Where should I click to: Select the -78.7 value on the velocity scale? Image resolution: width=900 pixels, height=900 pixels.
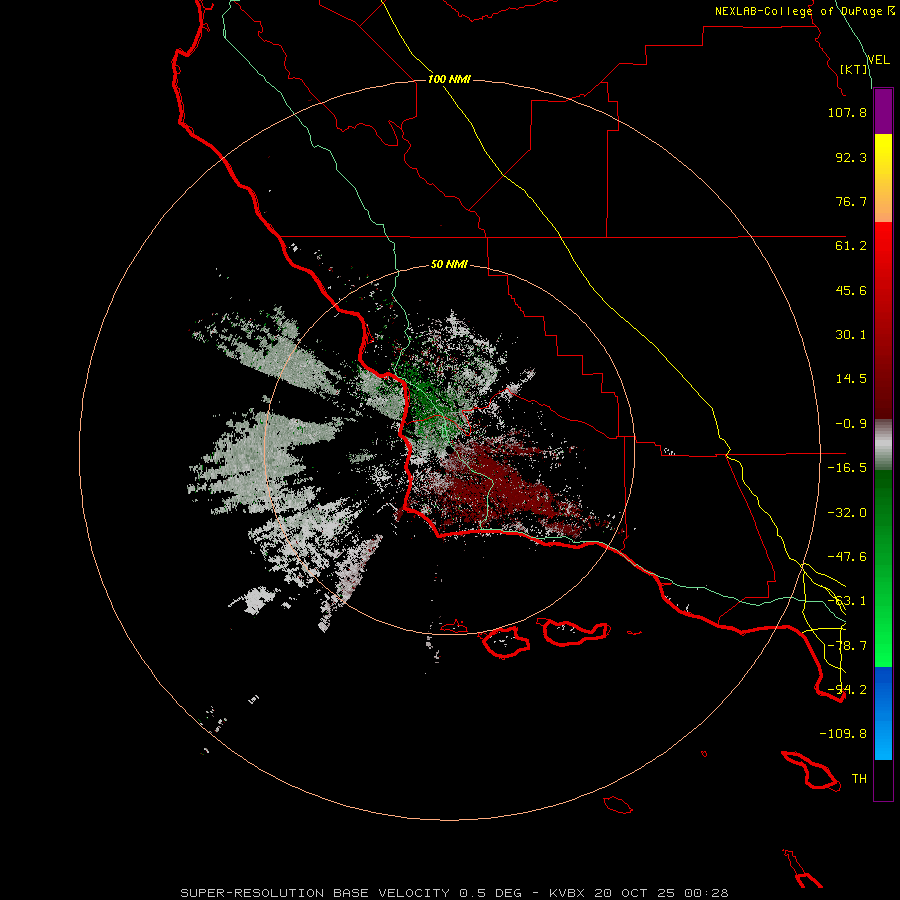pyautogui.click(x=847, y=646)
